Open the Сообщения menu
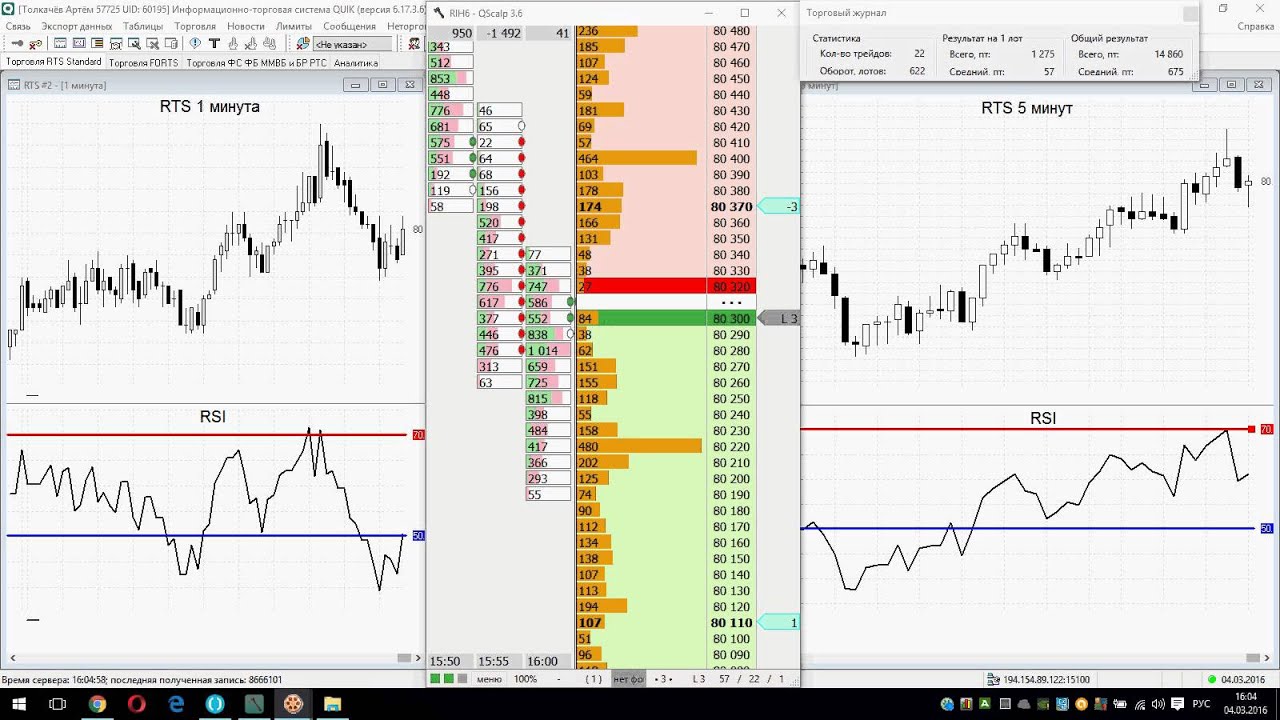The image size is (1280, 720). pos(349,26)
